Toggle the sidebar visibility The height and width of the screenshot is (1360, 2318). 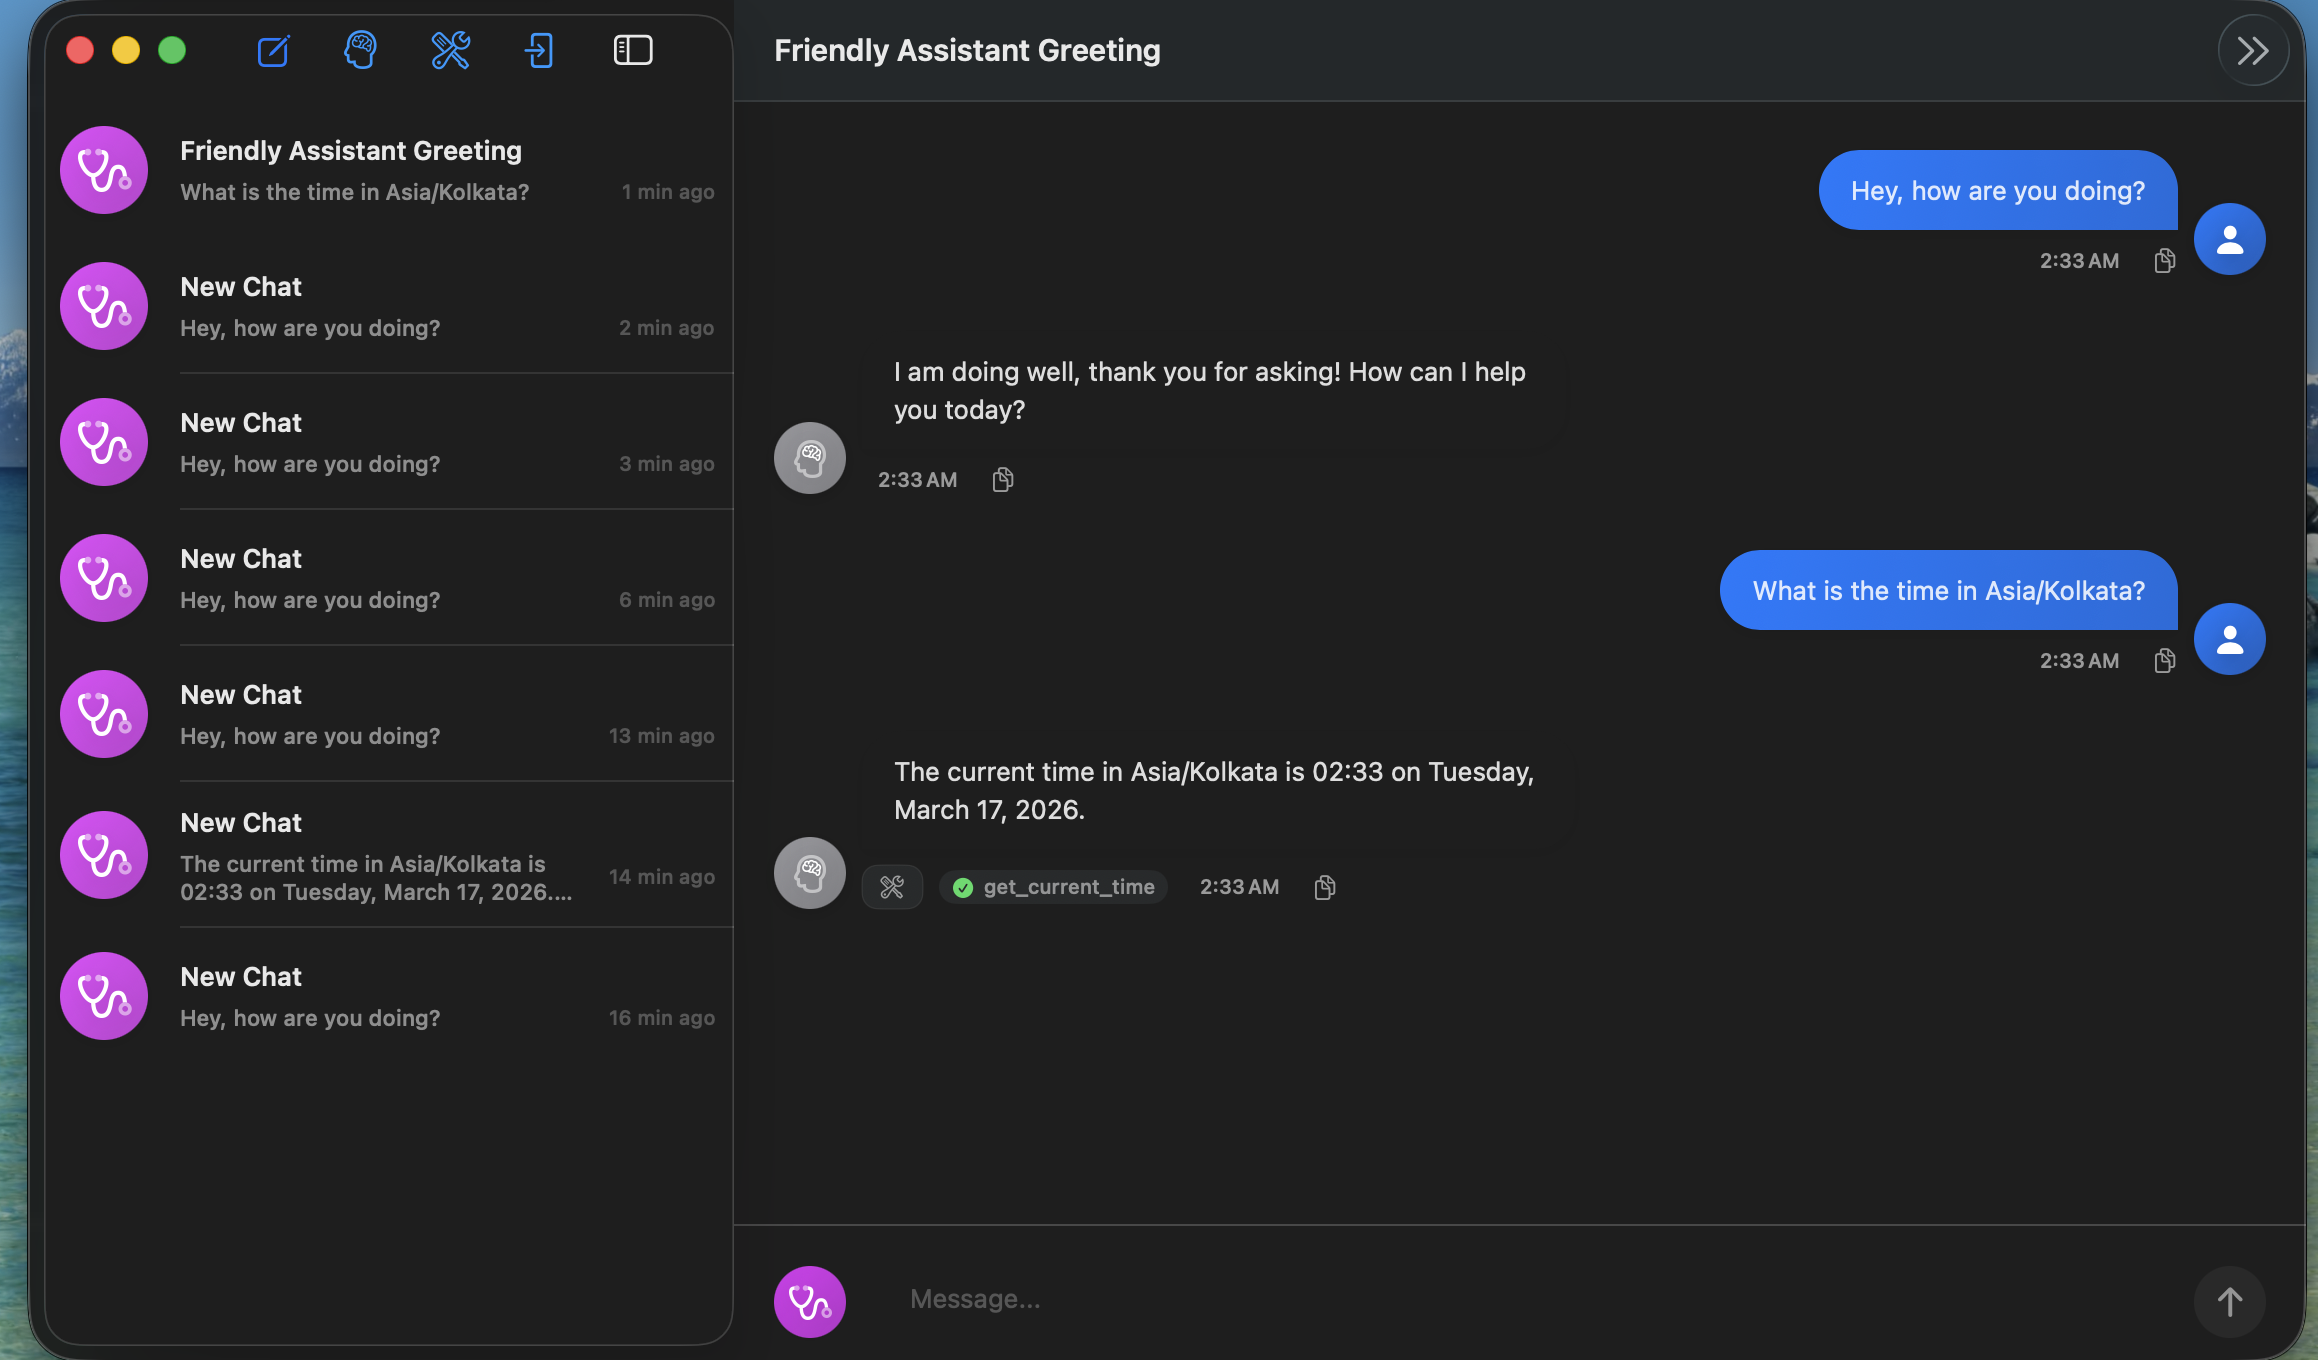click(x=632, y=49)
